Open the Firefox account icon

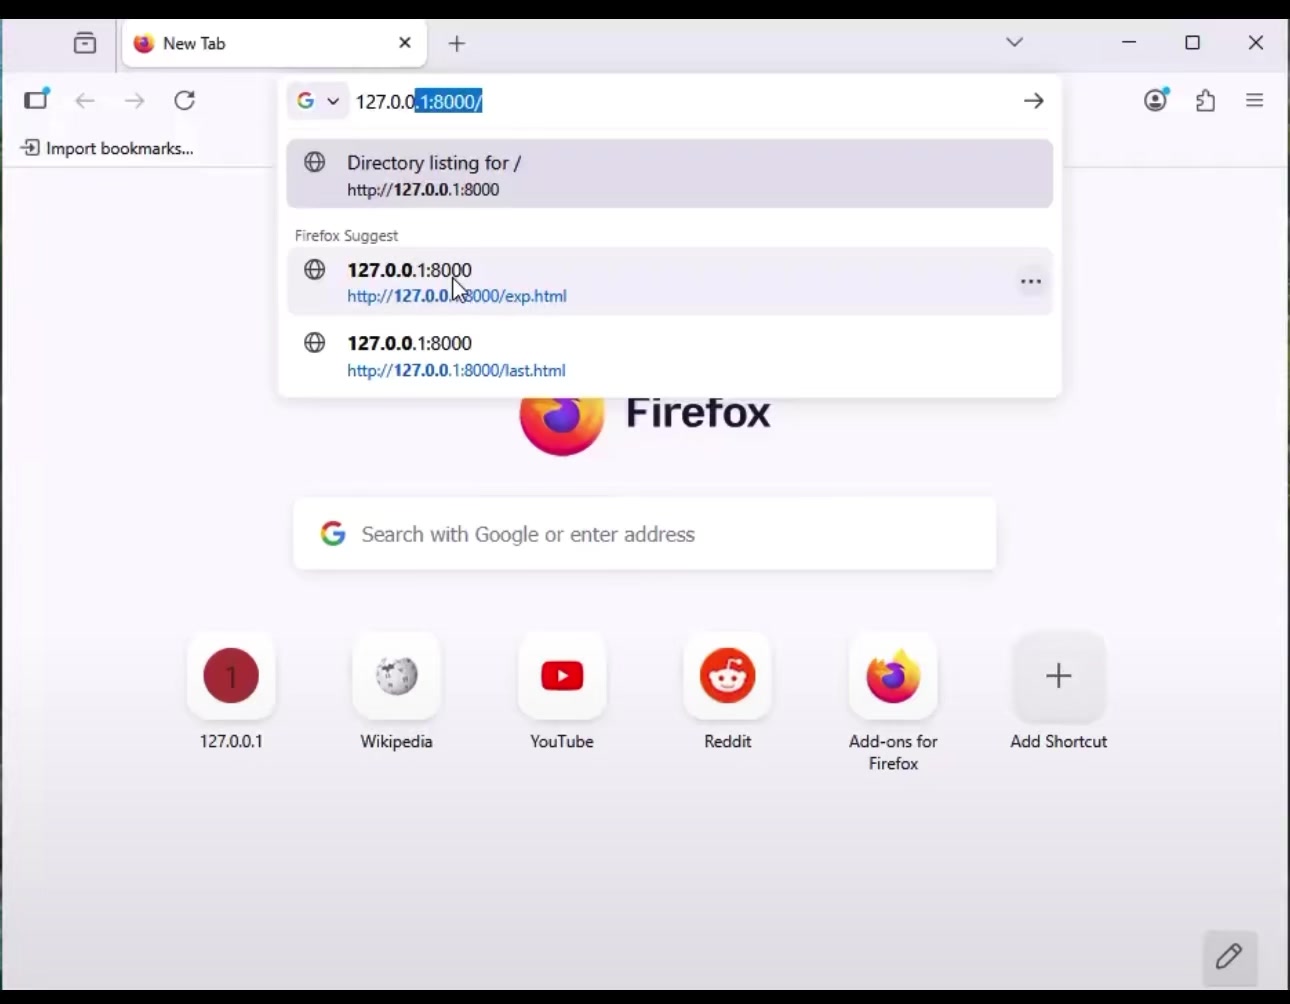[x=1157, y=100]
